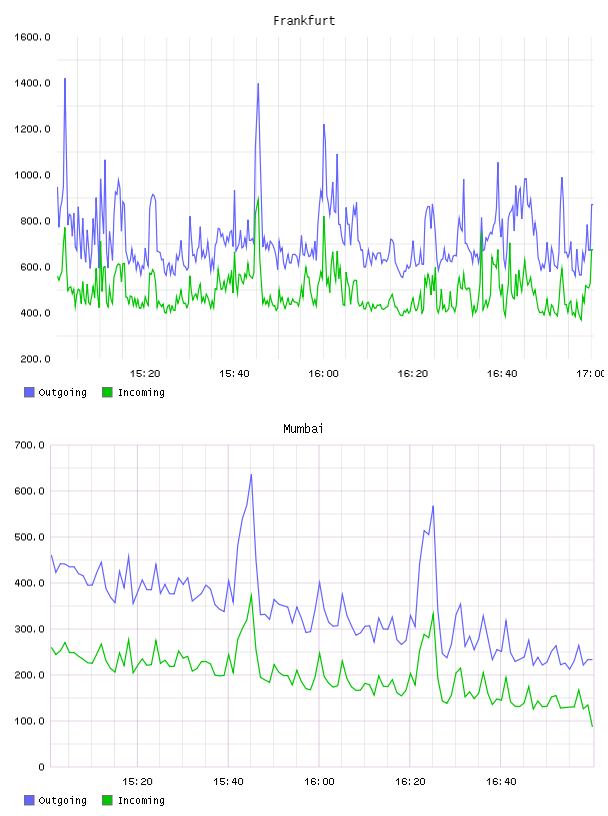Click the 1400.0 y-axis label in Frankfurt

pyautogui.click(x=32, y=83)
